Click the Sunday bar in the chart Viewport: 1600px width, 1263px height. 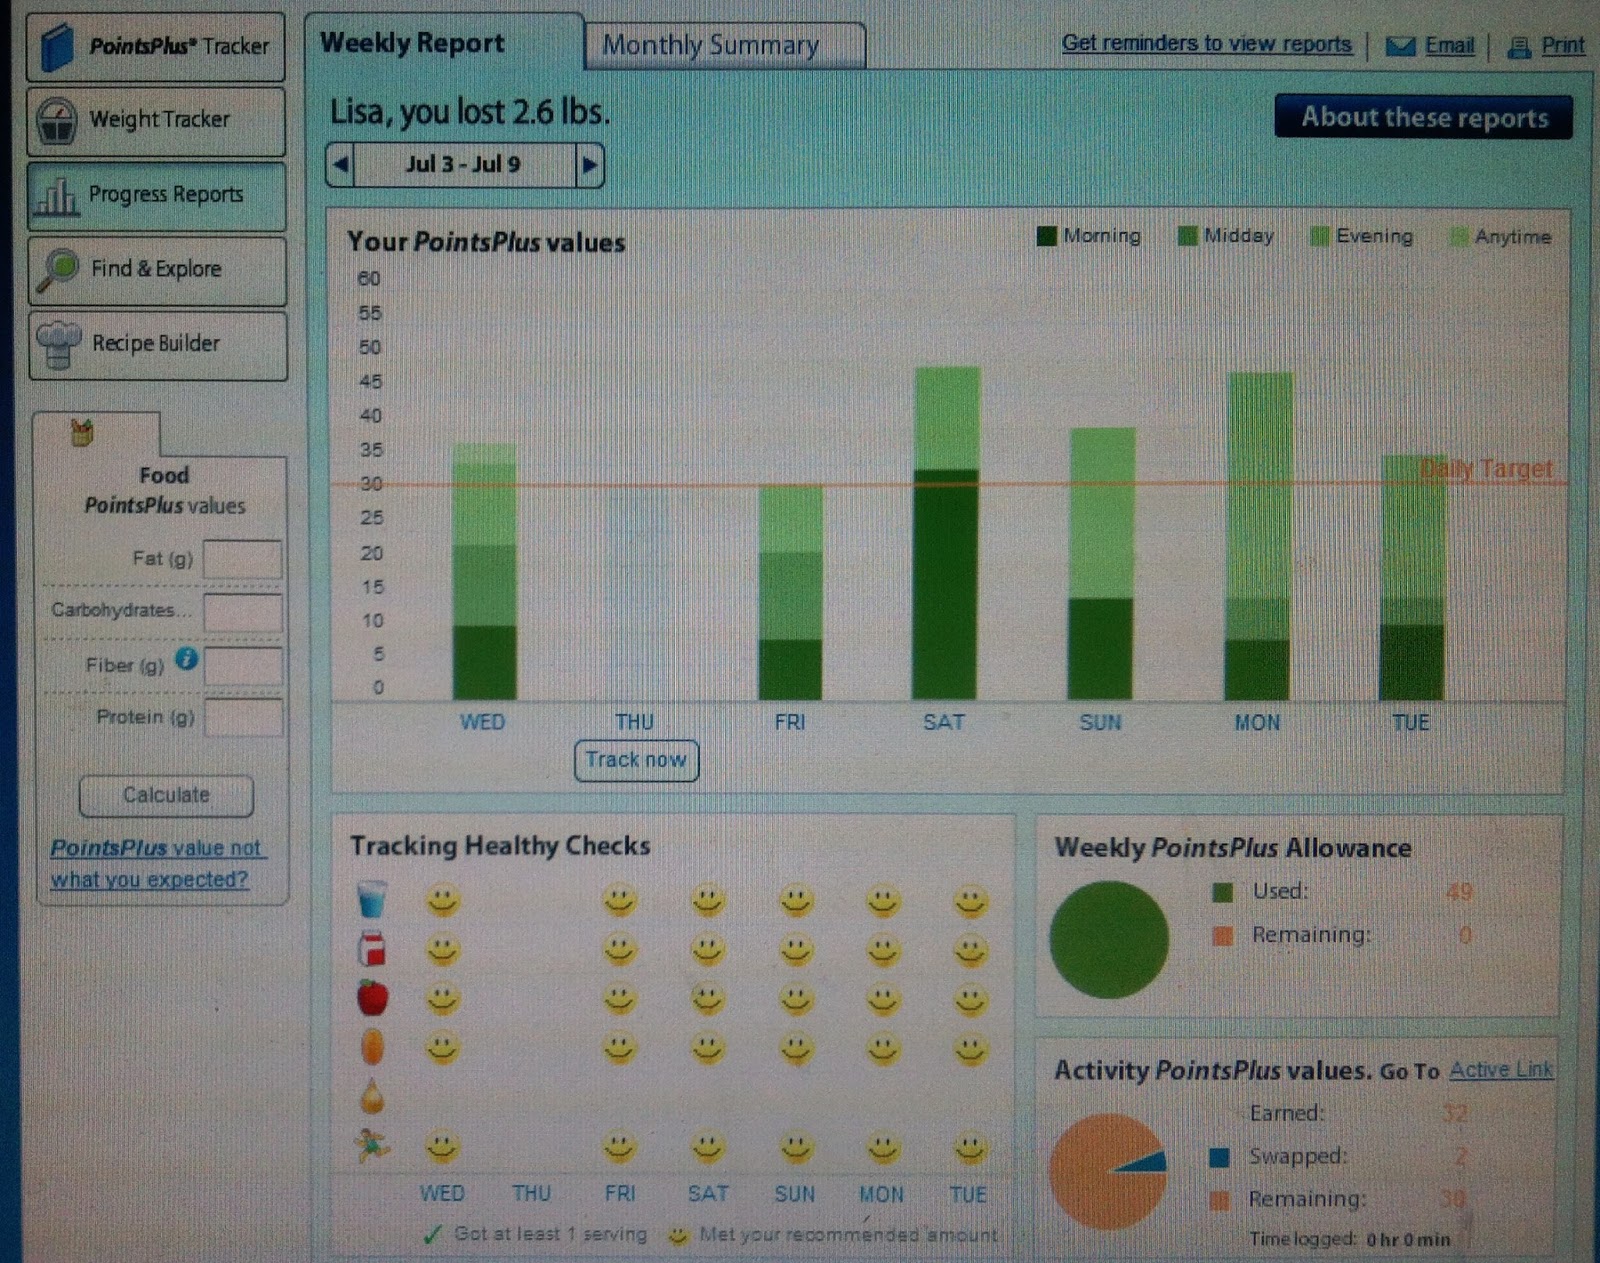1101,564
